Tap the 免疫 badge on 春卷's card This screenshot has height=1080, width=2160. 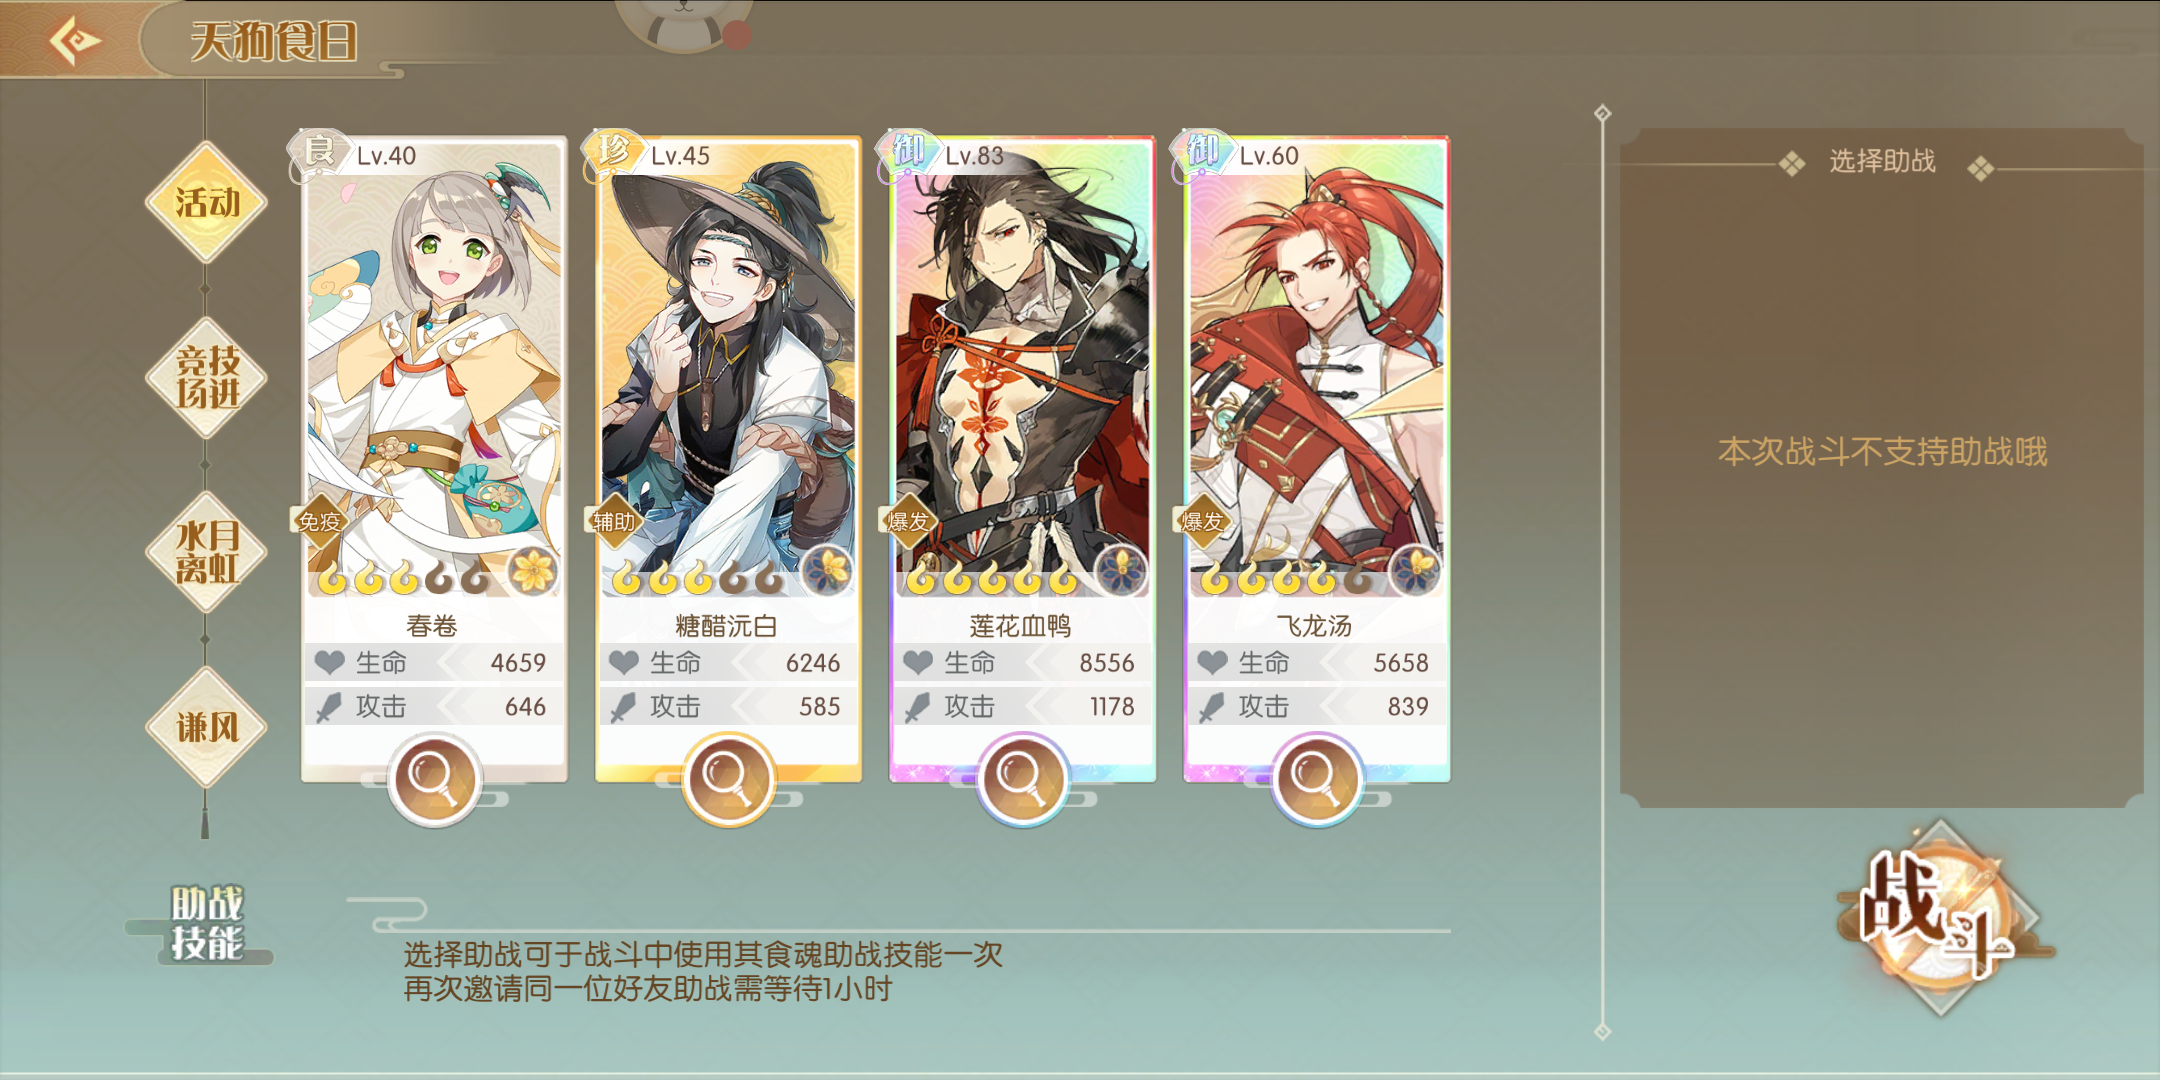320,521
